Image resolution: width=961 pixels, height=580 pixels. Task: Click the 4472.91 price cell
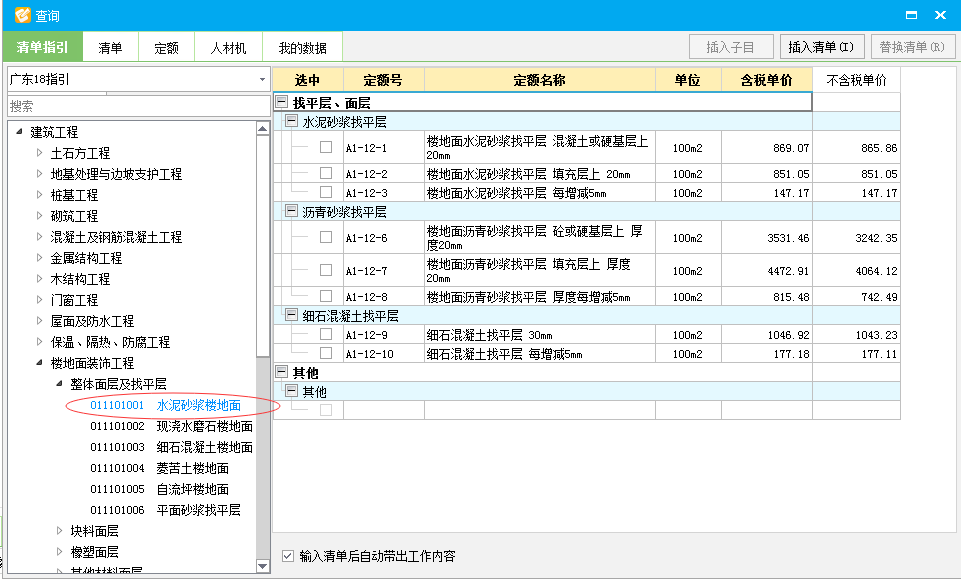pyautogui.click(x=767, y=270)
